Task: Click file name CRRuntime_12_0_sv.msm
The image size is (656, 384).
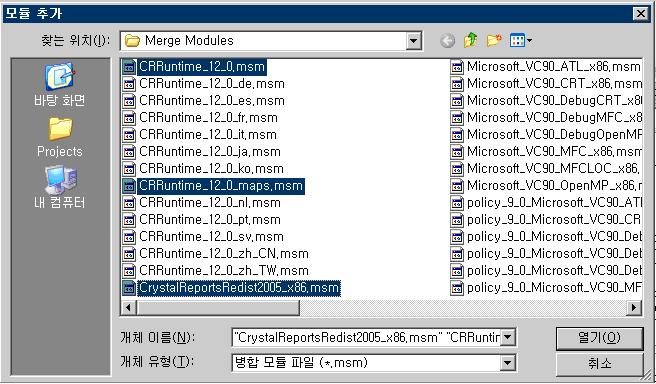Action: click(x=211, y=237)
